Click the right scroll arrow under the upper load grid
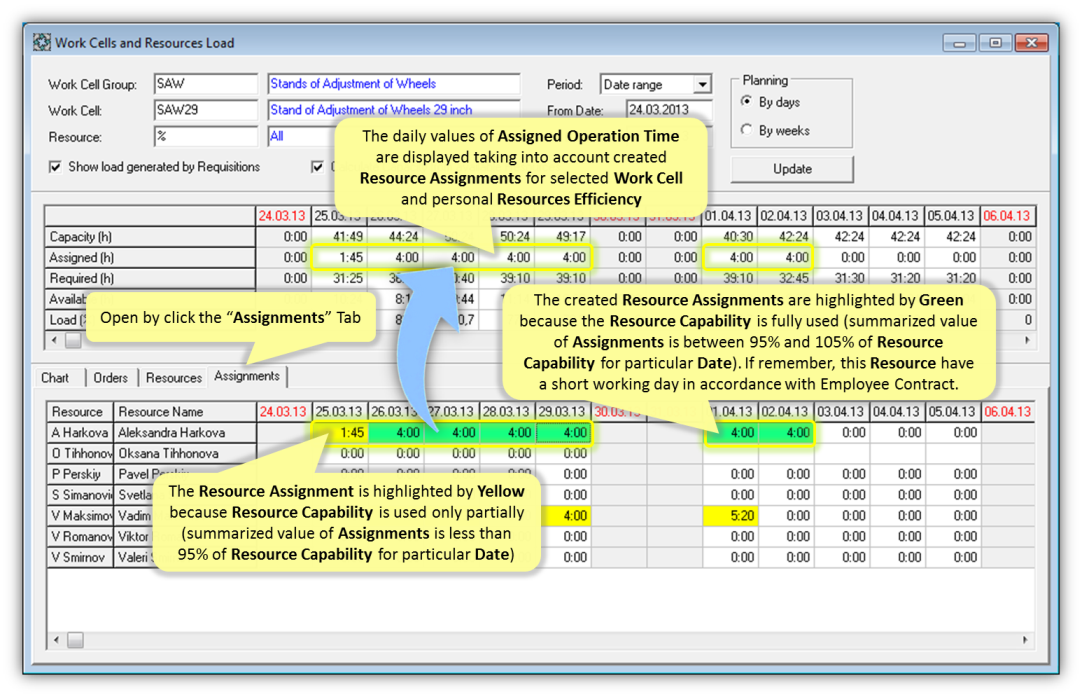 point(1027,340)
